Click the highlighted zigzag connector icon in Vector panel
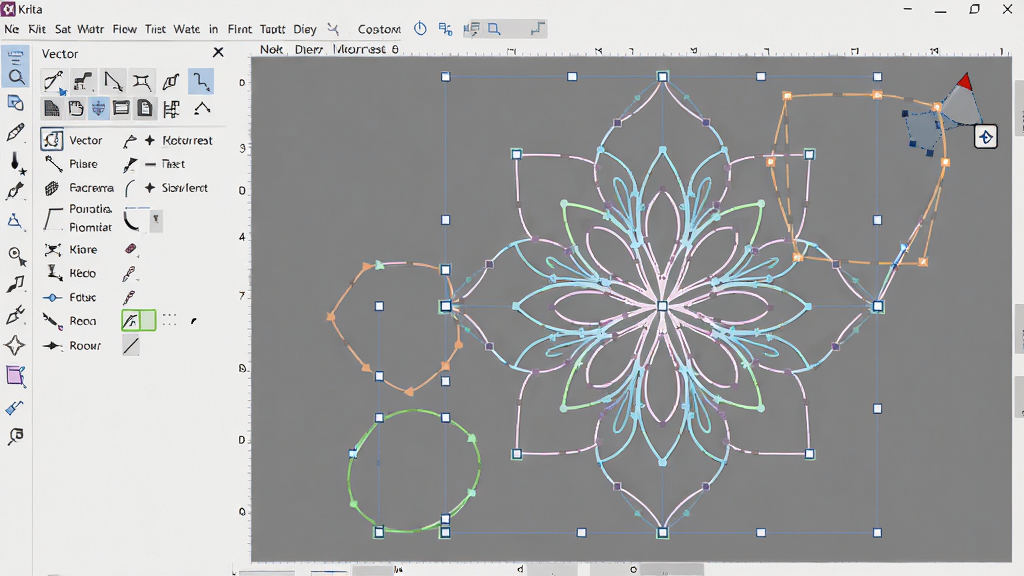This screenshot has height=576, width=1024. point(201,82)
